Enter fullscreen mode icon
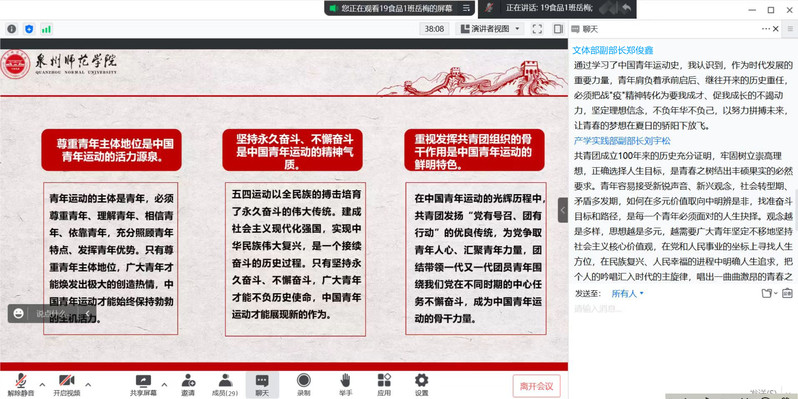The height and width of the screenshot is (399, 798). click(537, 29)
